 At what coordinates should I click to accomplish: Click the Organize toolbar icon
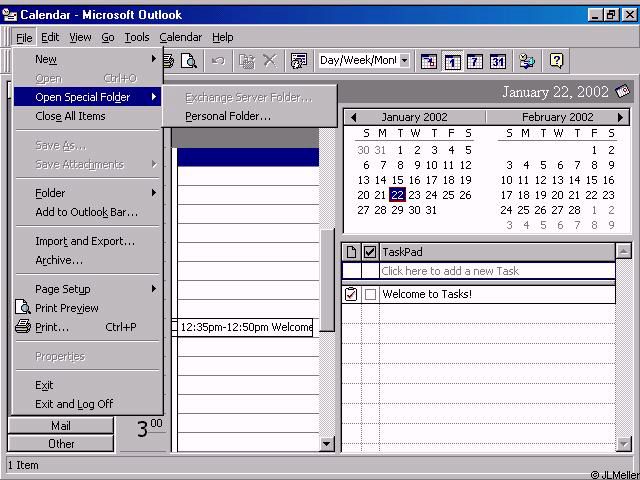point(299,61)
